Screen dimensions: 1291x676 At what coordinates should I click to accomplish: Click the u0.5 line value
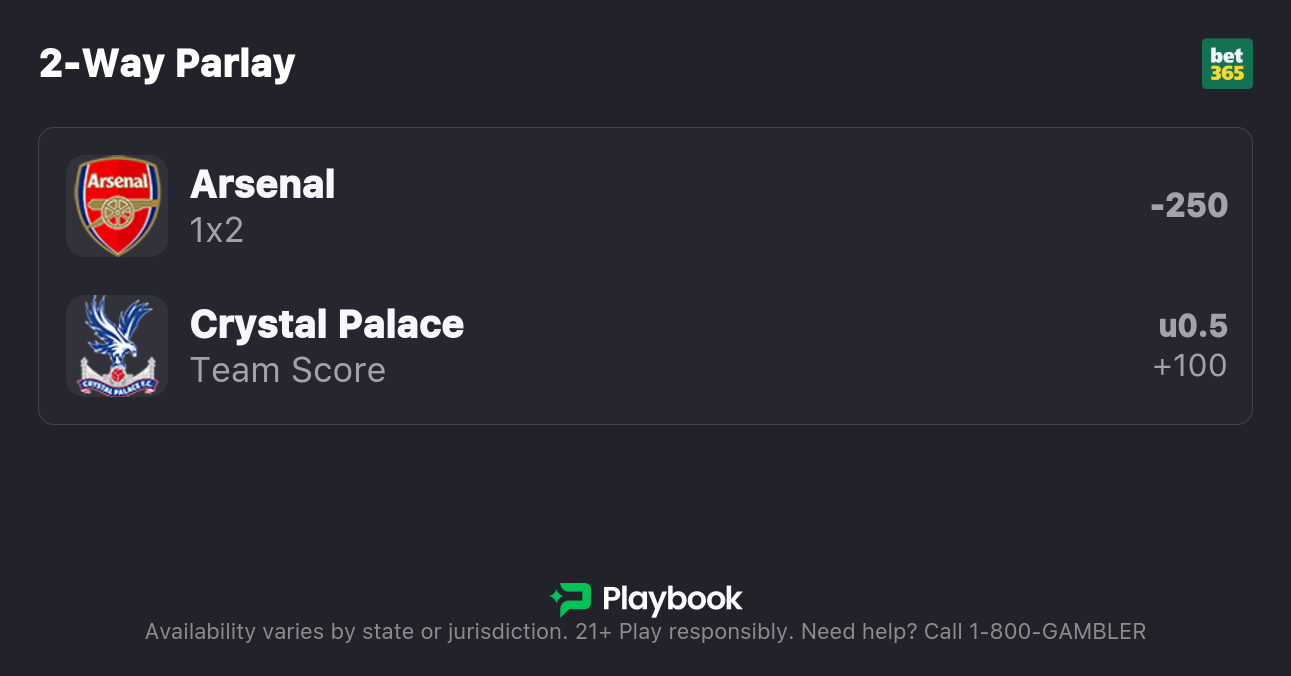1192,326
